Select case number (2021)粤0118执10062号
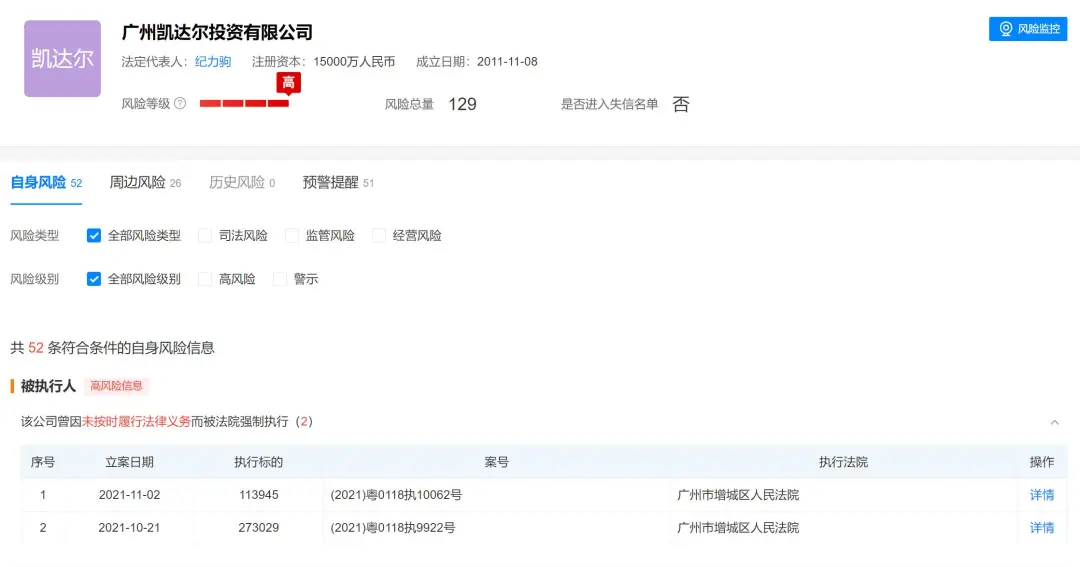This screenshot has width=1080, height=567. click(x=396, y=495)
